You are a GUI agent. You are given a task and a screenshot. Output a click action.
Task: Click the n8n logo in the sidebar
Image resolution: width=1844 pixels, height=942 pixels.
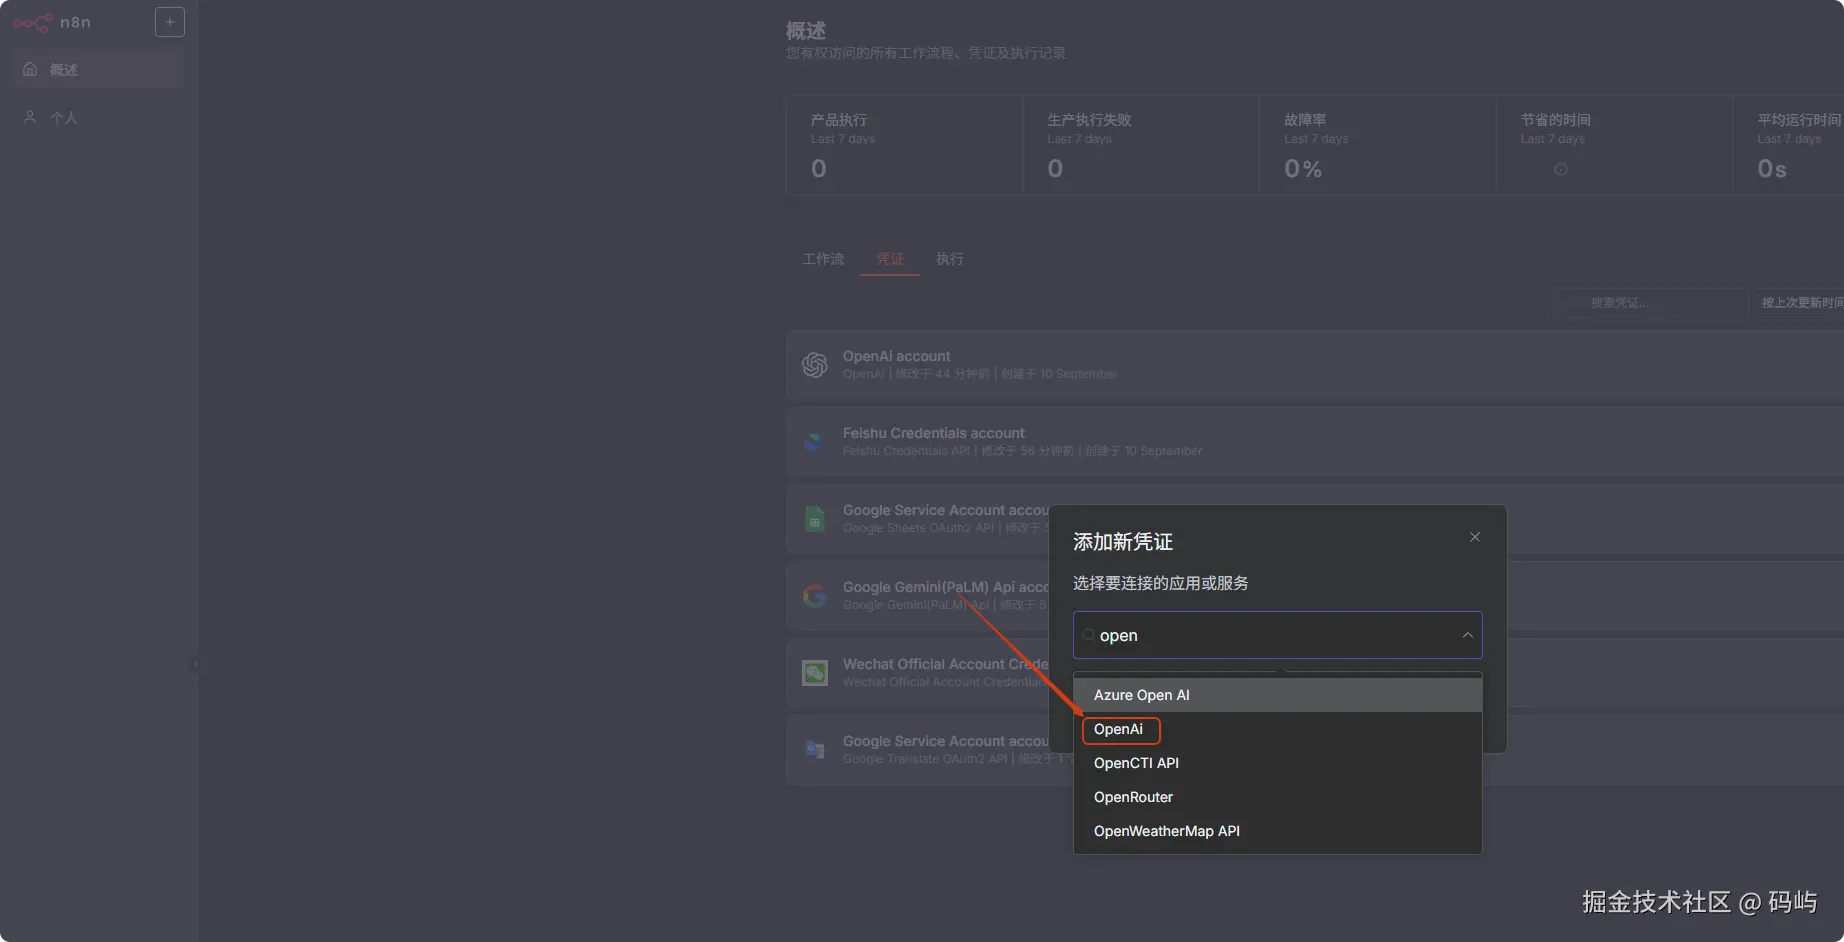[x=52, y=22]
